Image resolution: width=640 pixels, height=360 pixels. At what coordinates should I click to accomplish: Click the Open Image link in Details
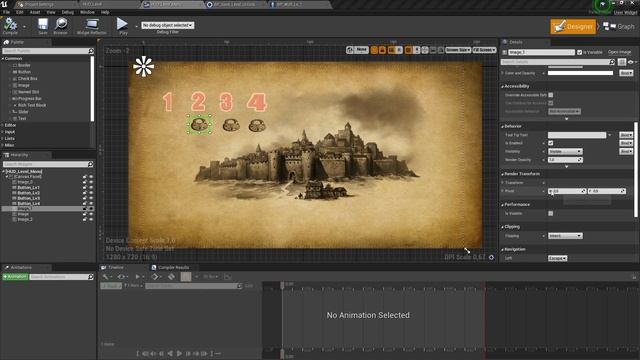point(619,52)
